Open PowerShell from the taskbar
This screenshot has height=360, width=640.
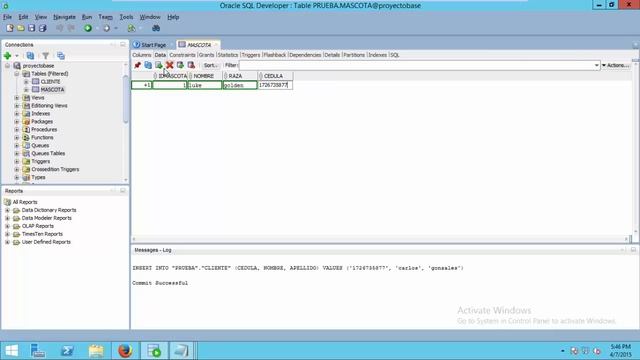[x=67, y=351]
